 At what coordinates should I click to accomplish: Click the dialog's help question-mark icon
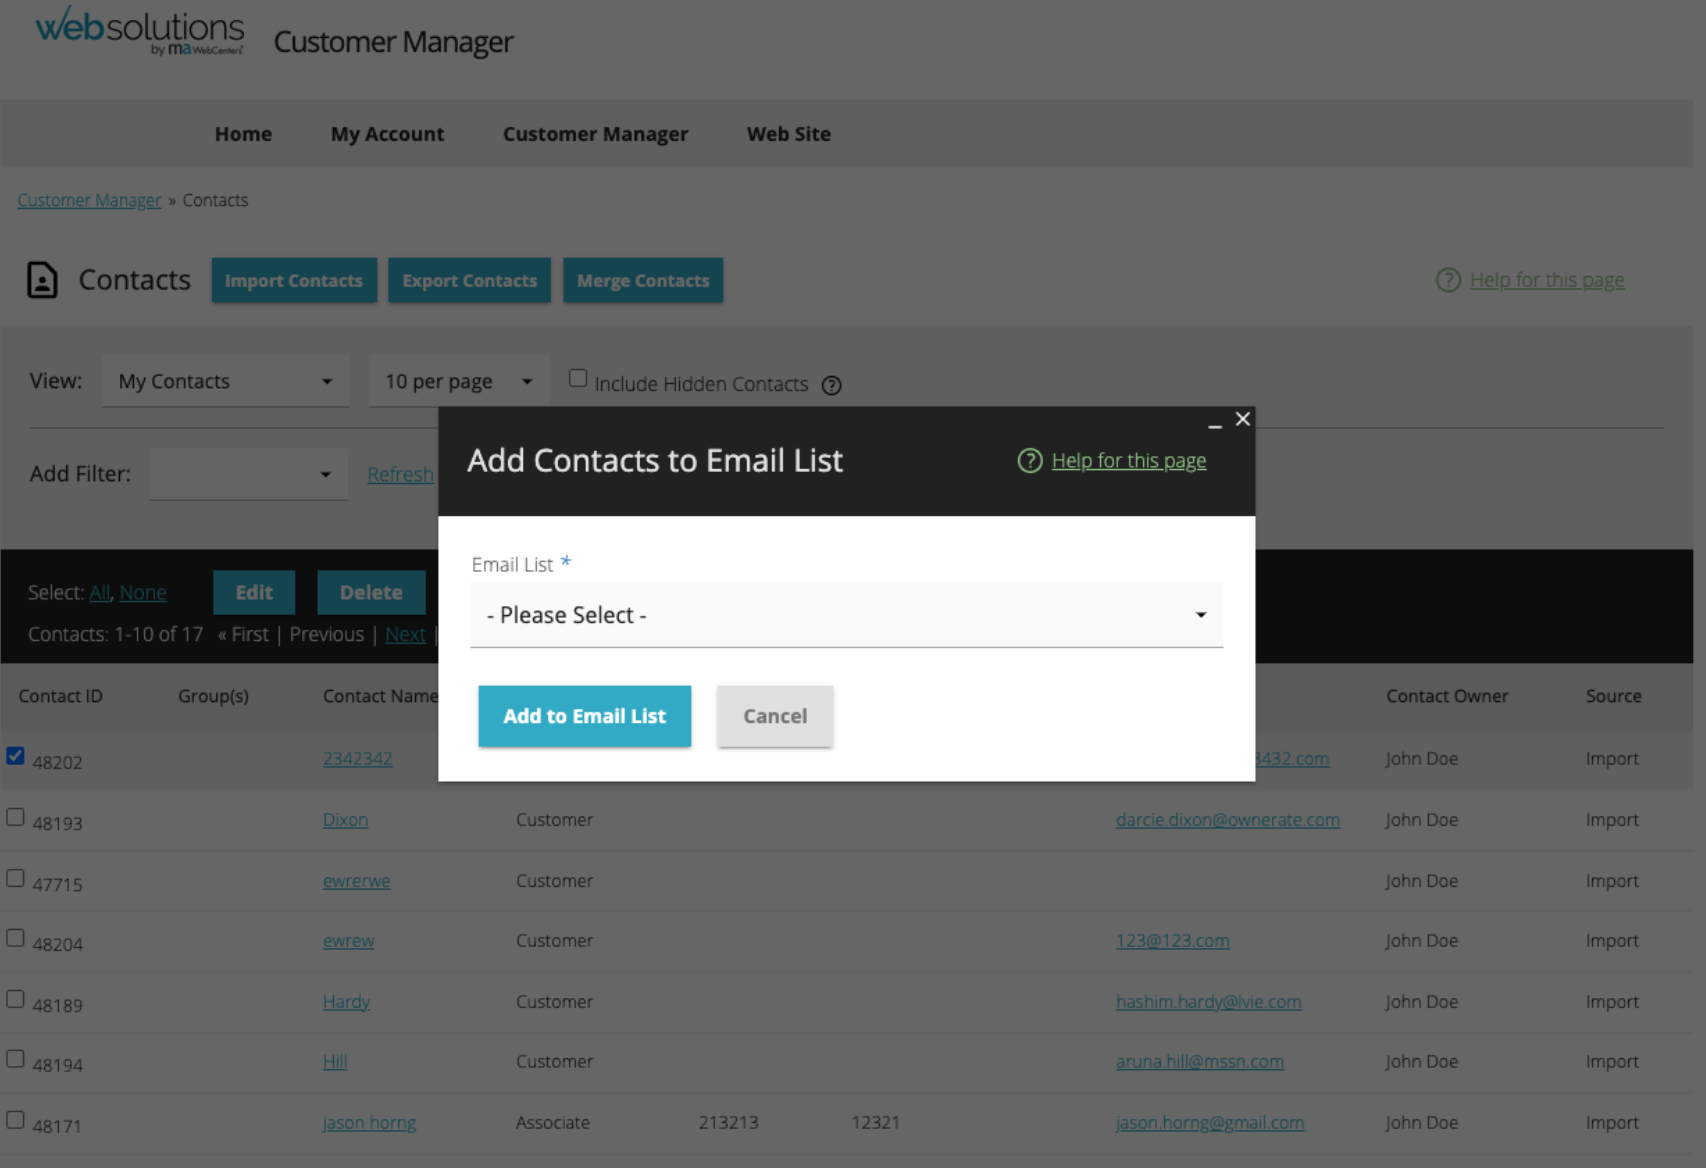click(1030, 461)
